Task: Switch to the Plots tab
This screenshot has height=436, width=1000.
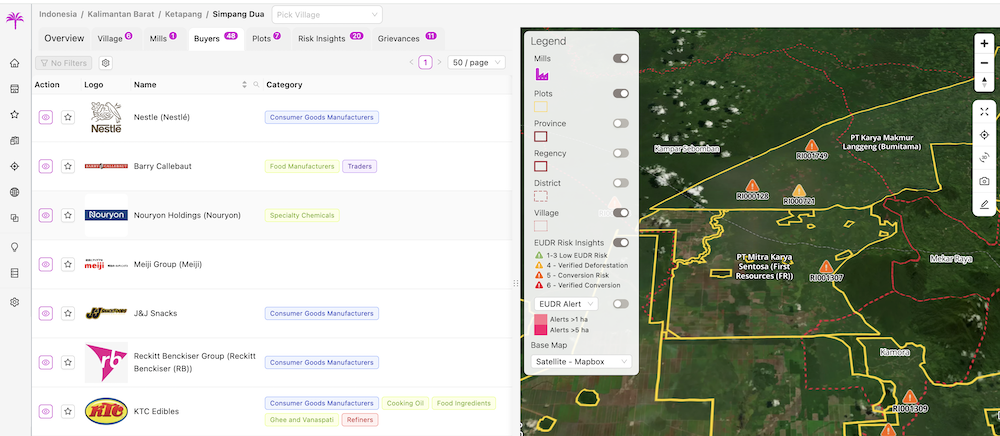Action: [x=267, y=39]
